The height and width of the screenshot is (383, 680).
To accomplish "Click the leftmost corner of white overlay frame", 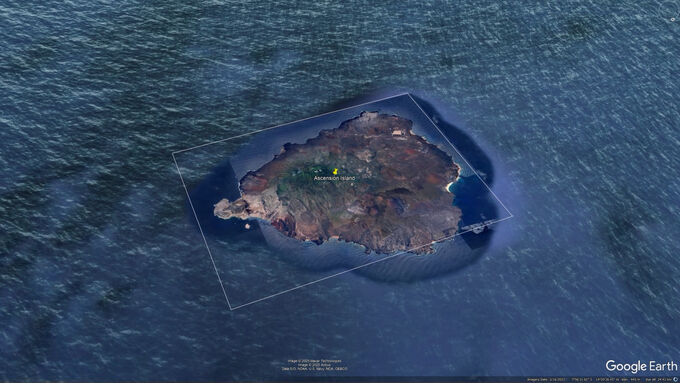I will 173,152.
